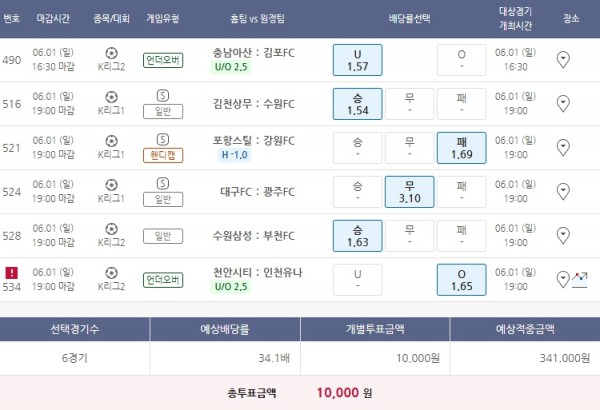Select the O option for match 490

[x=462, y=60]
